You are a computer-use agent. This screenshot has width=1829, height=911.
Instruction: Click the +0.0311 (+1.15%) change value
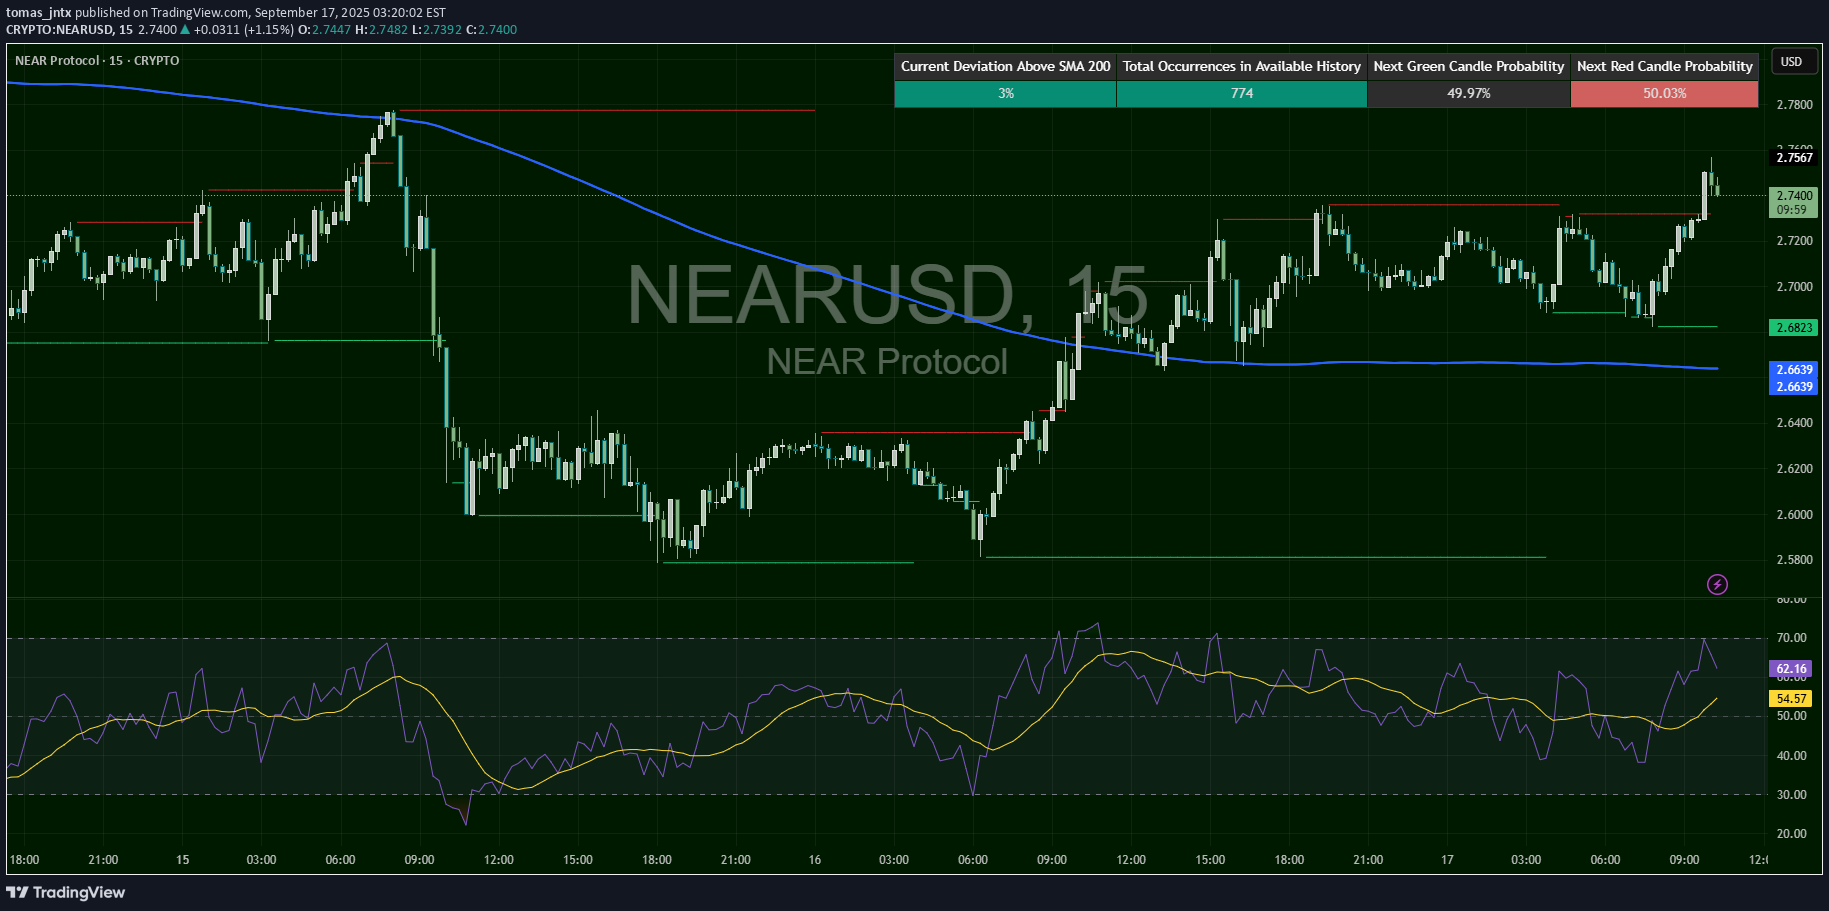point(243,30)
